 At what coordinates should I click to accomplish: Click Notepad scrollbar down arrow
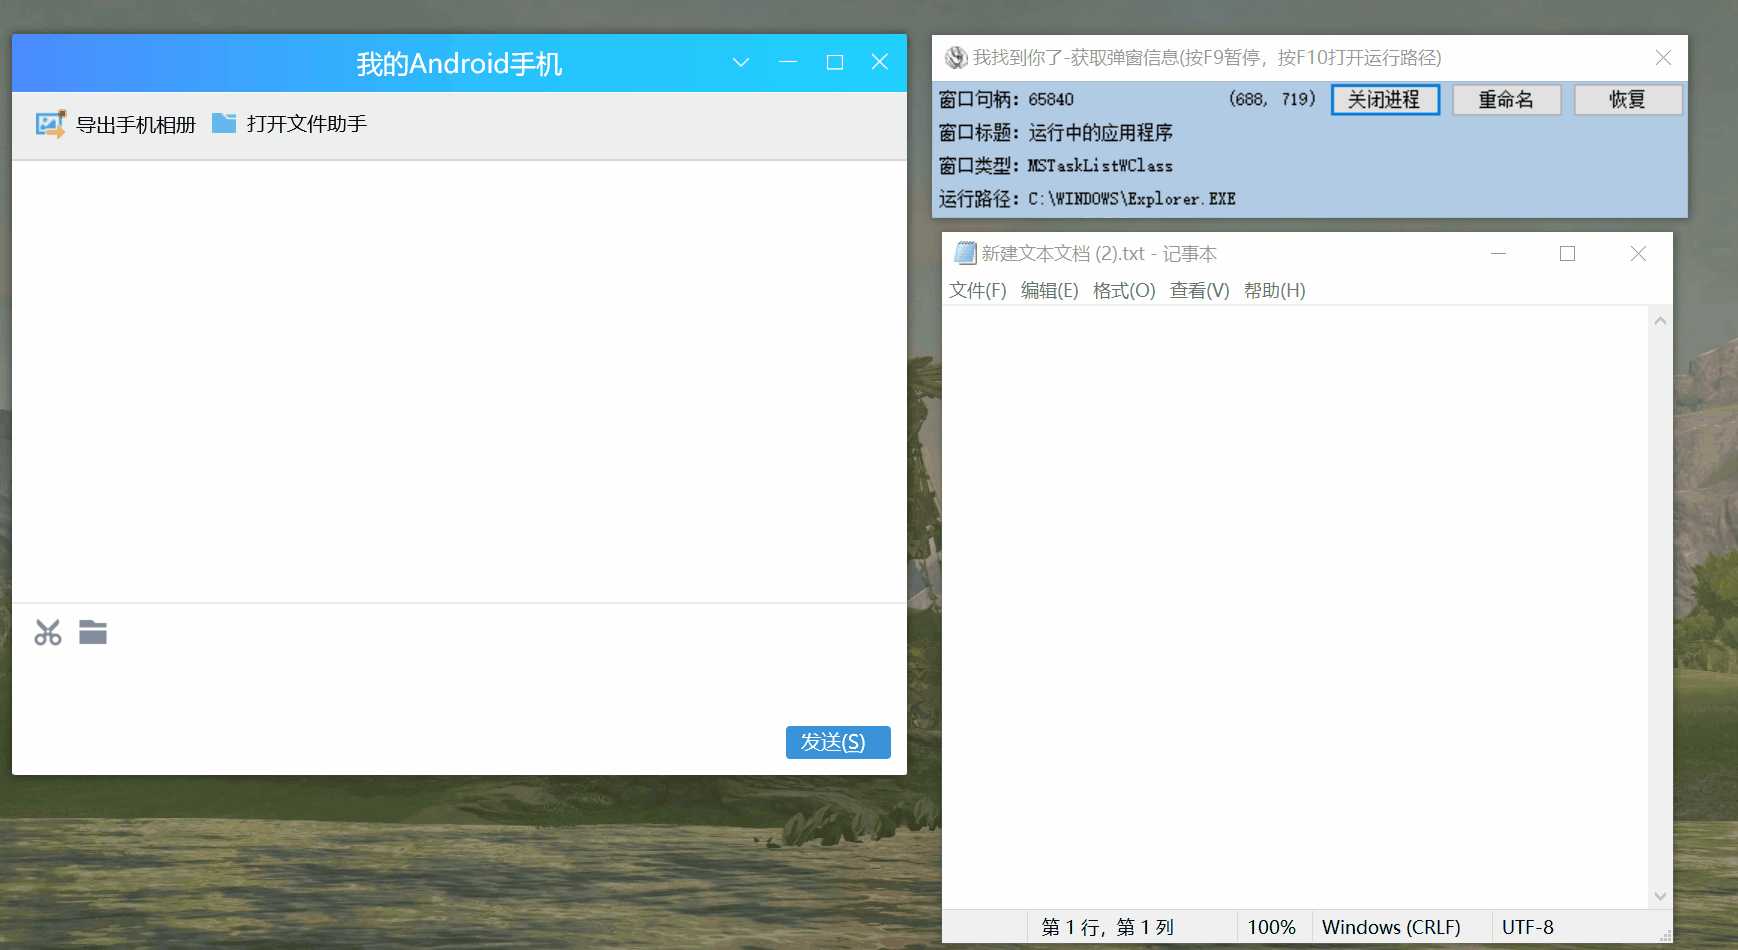click(1660, 896)
